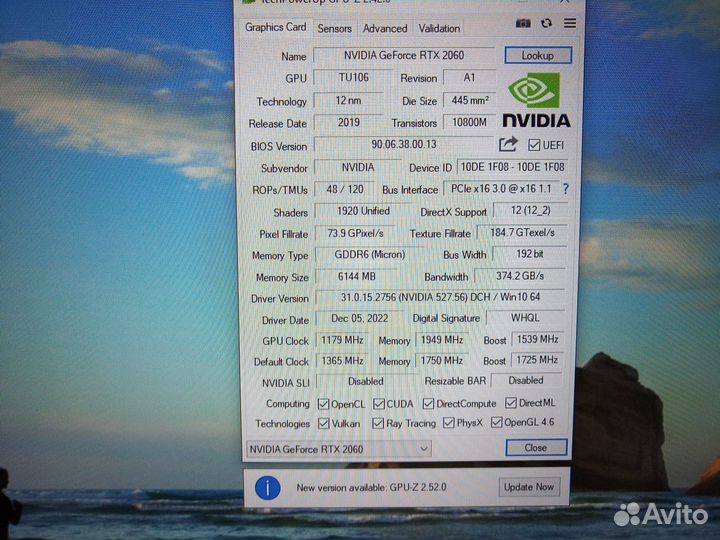Toggle the PhysX checkbox
The width and height of the screenshot is (720, 540).
pyautogui.click(x=448, y=422)
